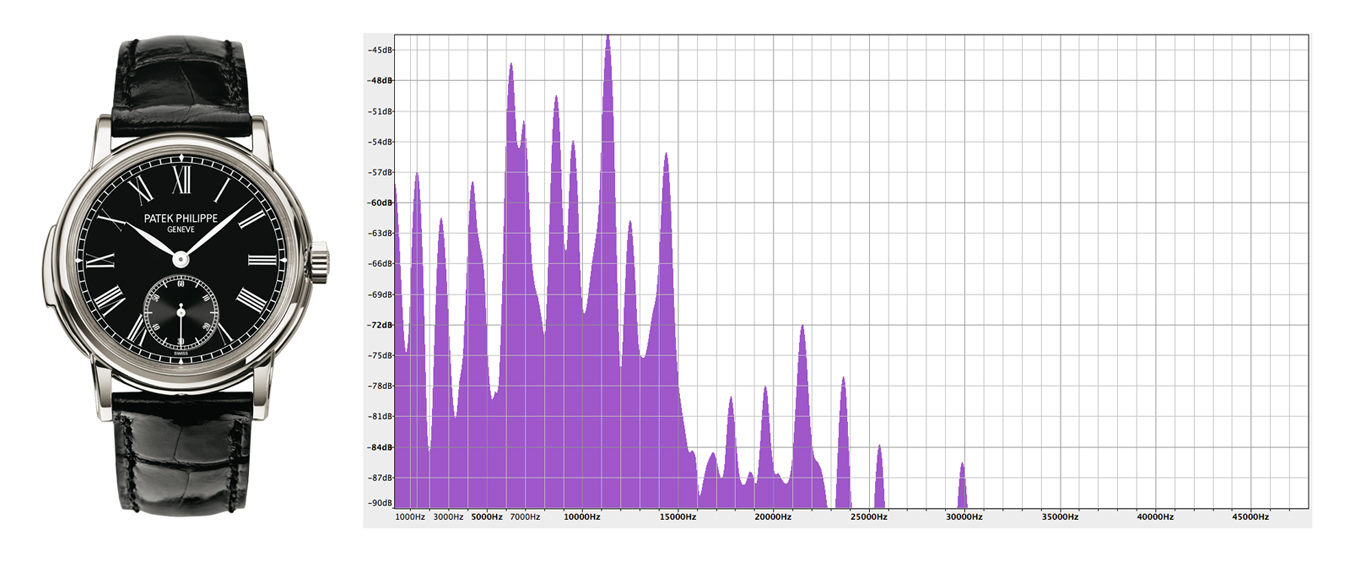Click the -57dB axis label
Screen dimensions: 1350x562
coord(379,172)
